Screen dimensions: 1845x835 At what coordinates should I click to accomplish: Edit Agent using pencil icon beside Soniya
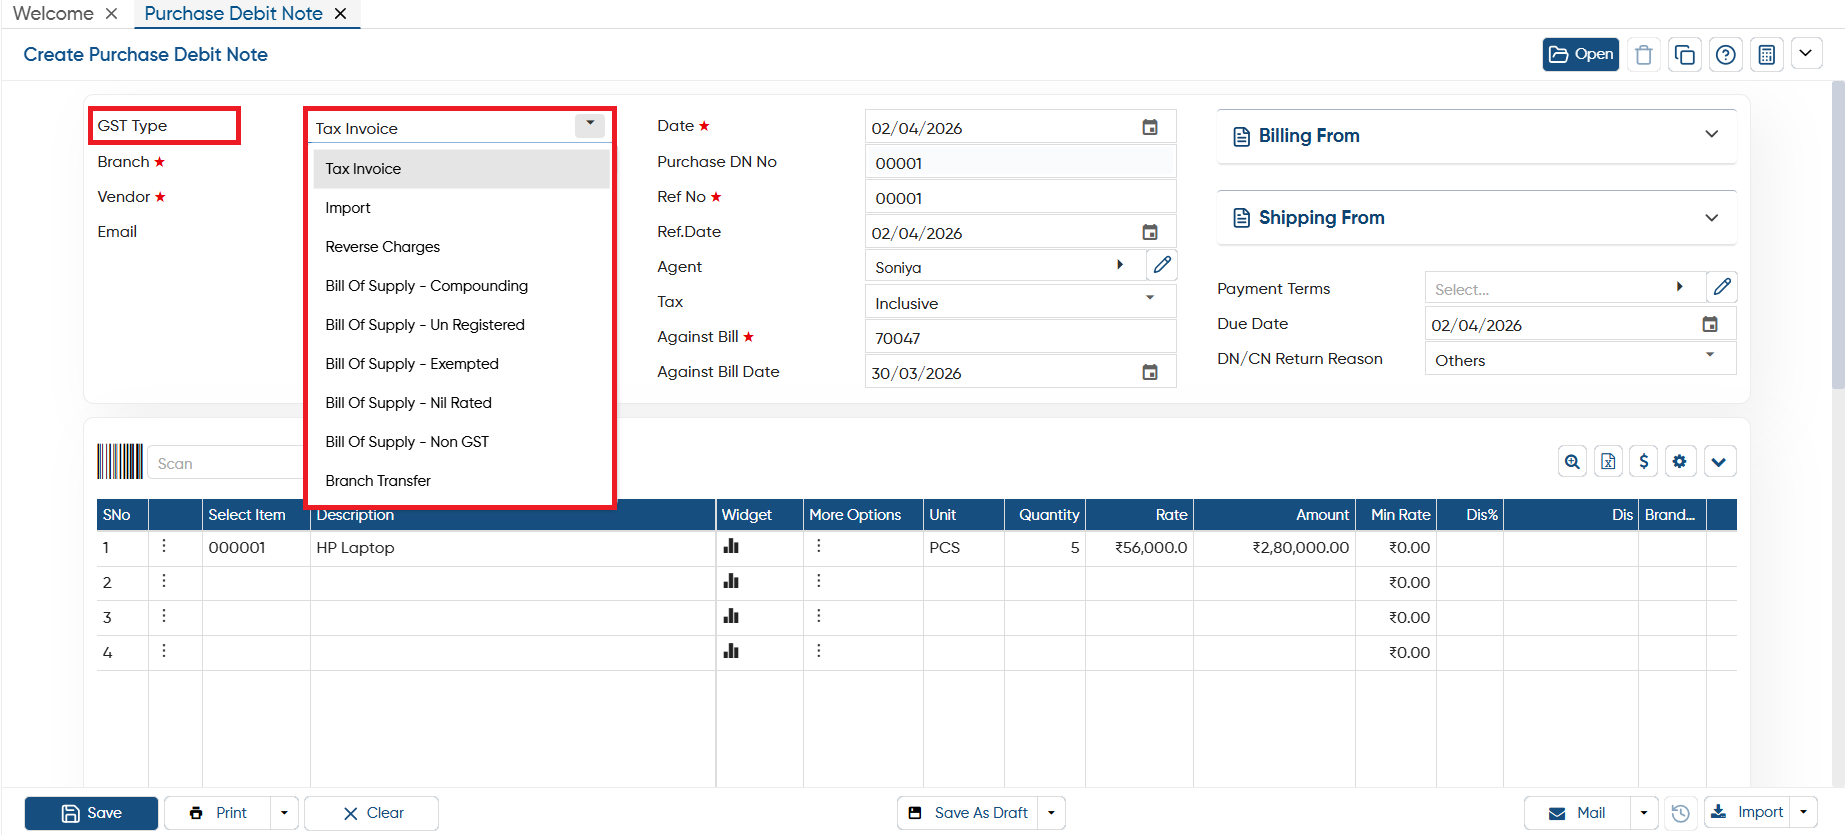[1162, 265]
